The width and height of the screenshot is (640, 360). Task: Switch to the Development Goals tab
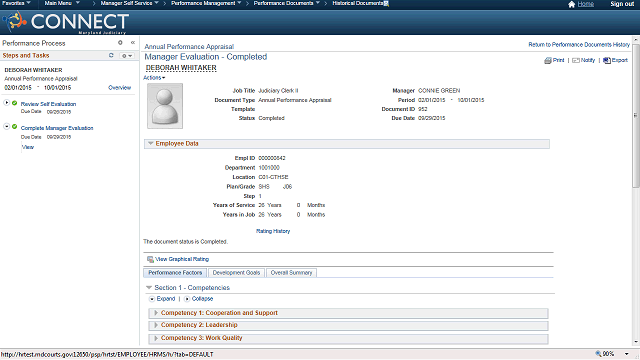click(x=236, y=273)
